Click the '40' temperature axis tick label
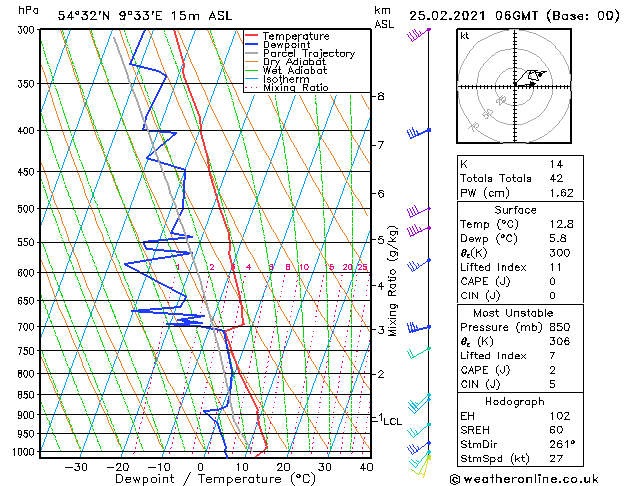Viewport: 629px width, 486px height. 366,467
